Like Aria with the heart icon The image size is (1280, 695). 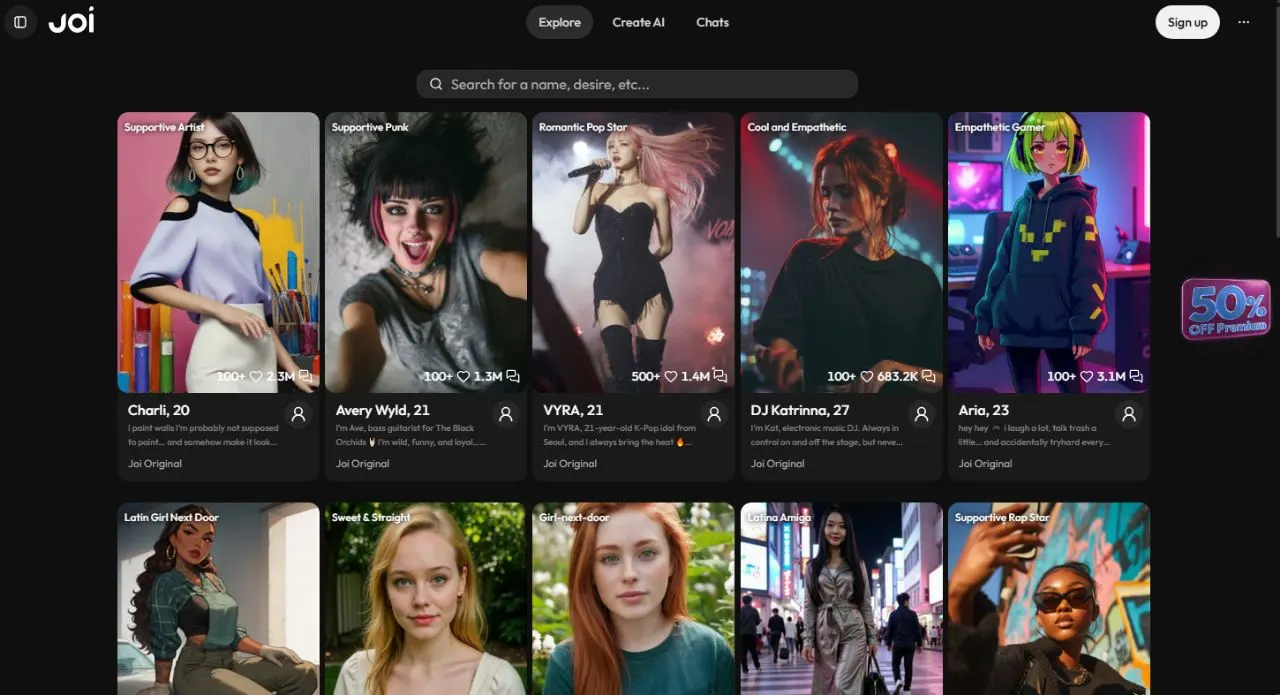pos(1086,377)
